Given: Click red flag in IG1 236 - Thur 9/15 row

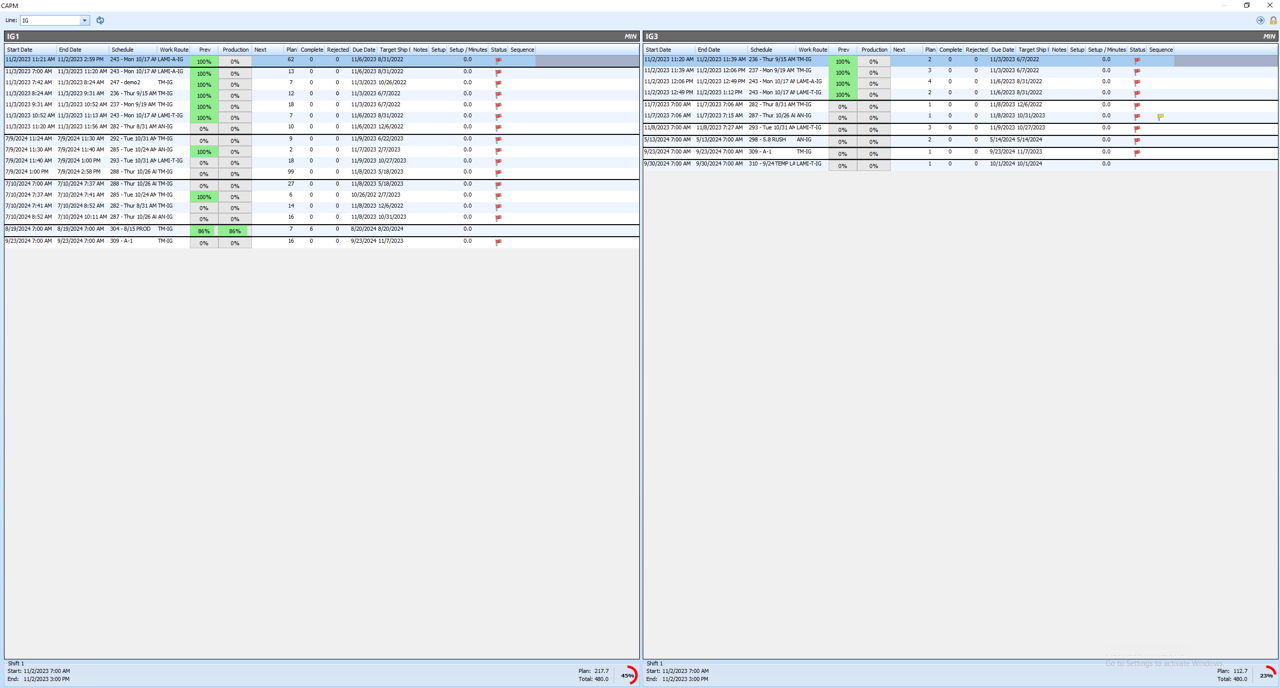Looking at the screenshot, I should (498, 94).
